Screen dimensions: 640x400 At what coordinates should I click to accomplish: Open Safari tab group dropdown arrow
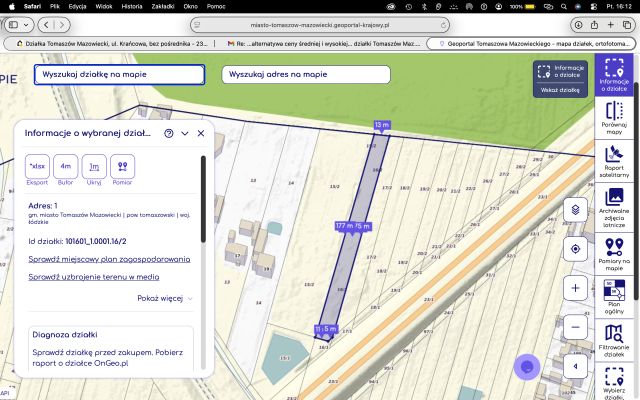pyautogui.click(x=26, y=25)
